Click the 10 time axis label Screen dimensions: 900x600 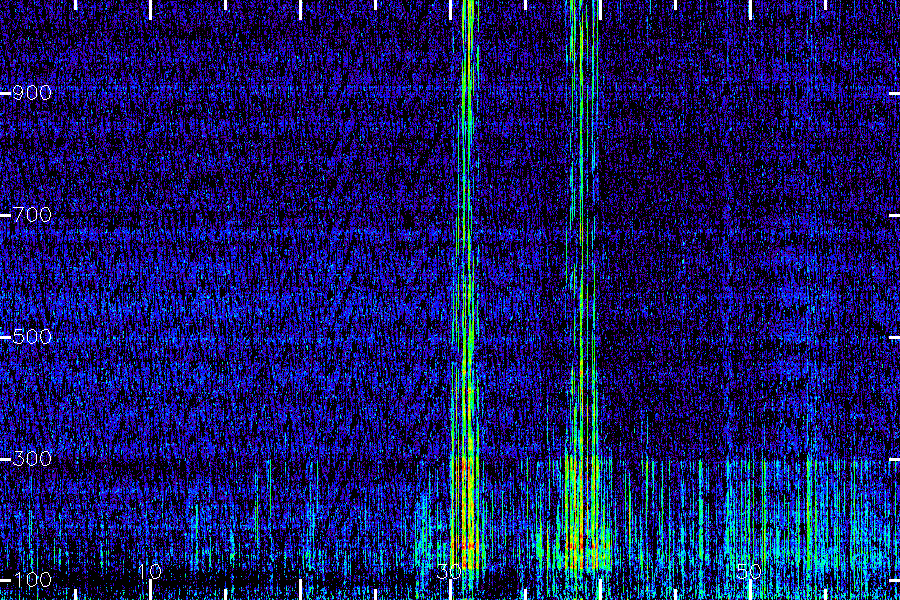point(150,572)
